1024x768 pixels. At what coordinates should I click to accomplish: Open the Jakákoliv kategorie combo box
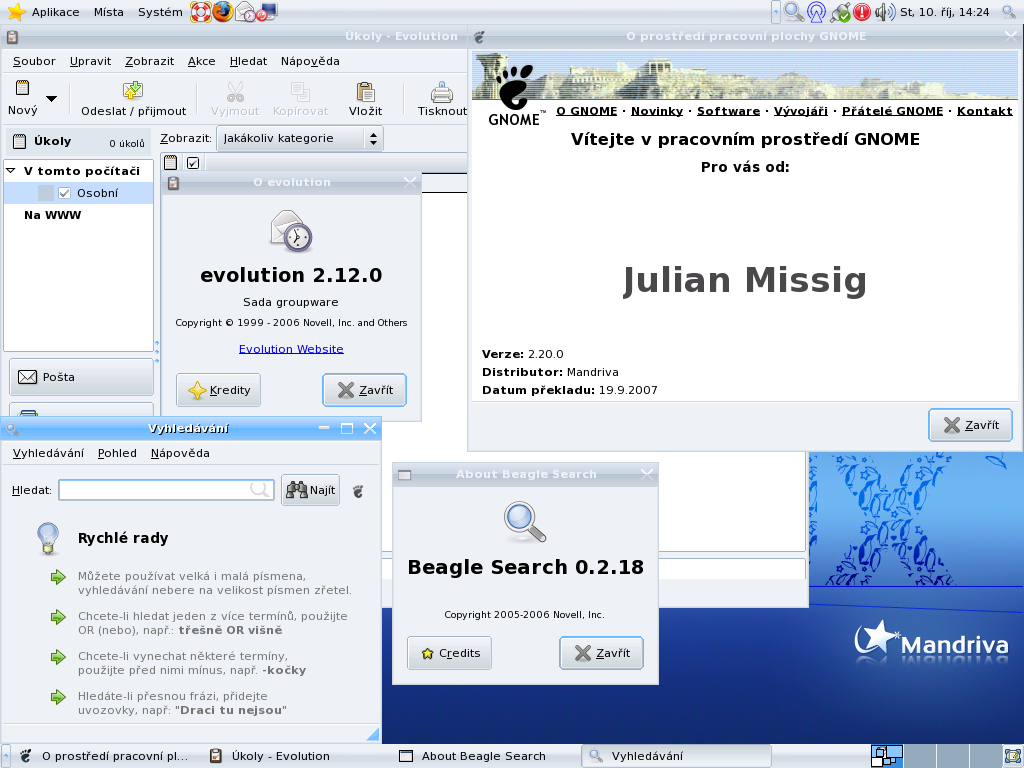[x=300, y=138]
